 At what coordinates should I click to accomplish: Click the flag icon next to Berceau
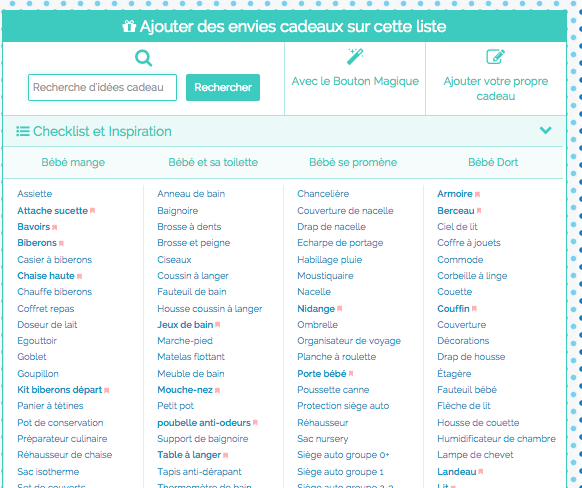[479, 211]
